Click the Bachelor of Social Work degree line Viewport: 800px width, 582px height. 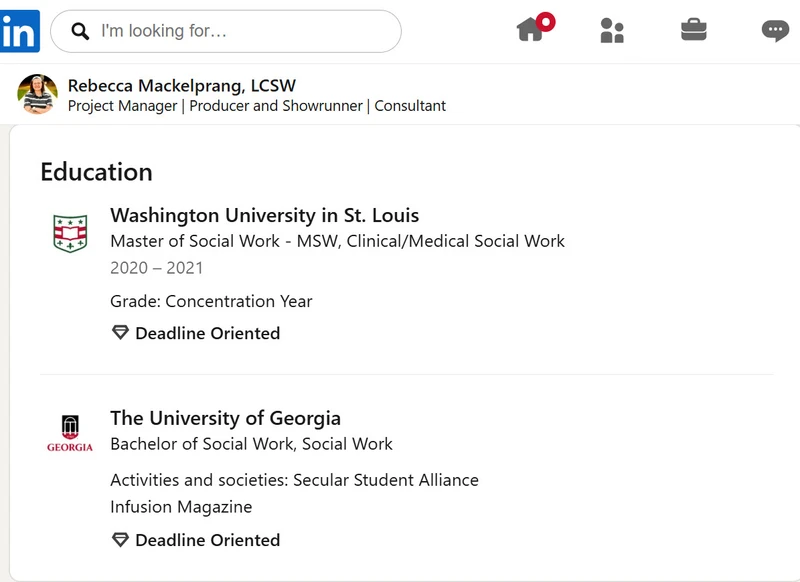click(252, 444)
